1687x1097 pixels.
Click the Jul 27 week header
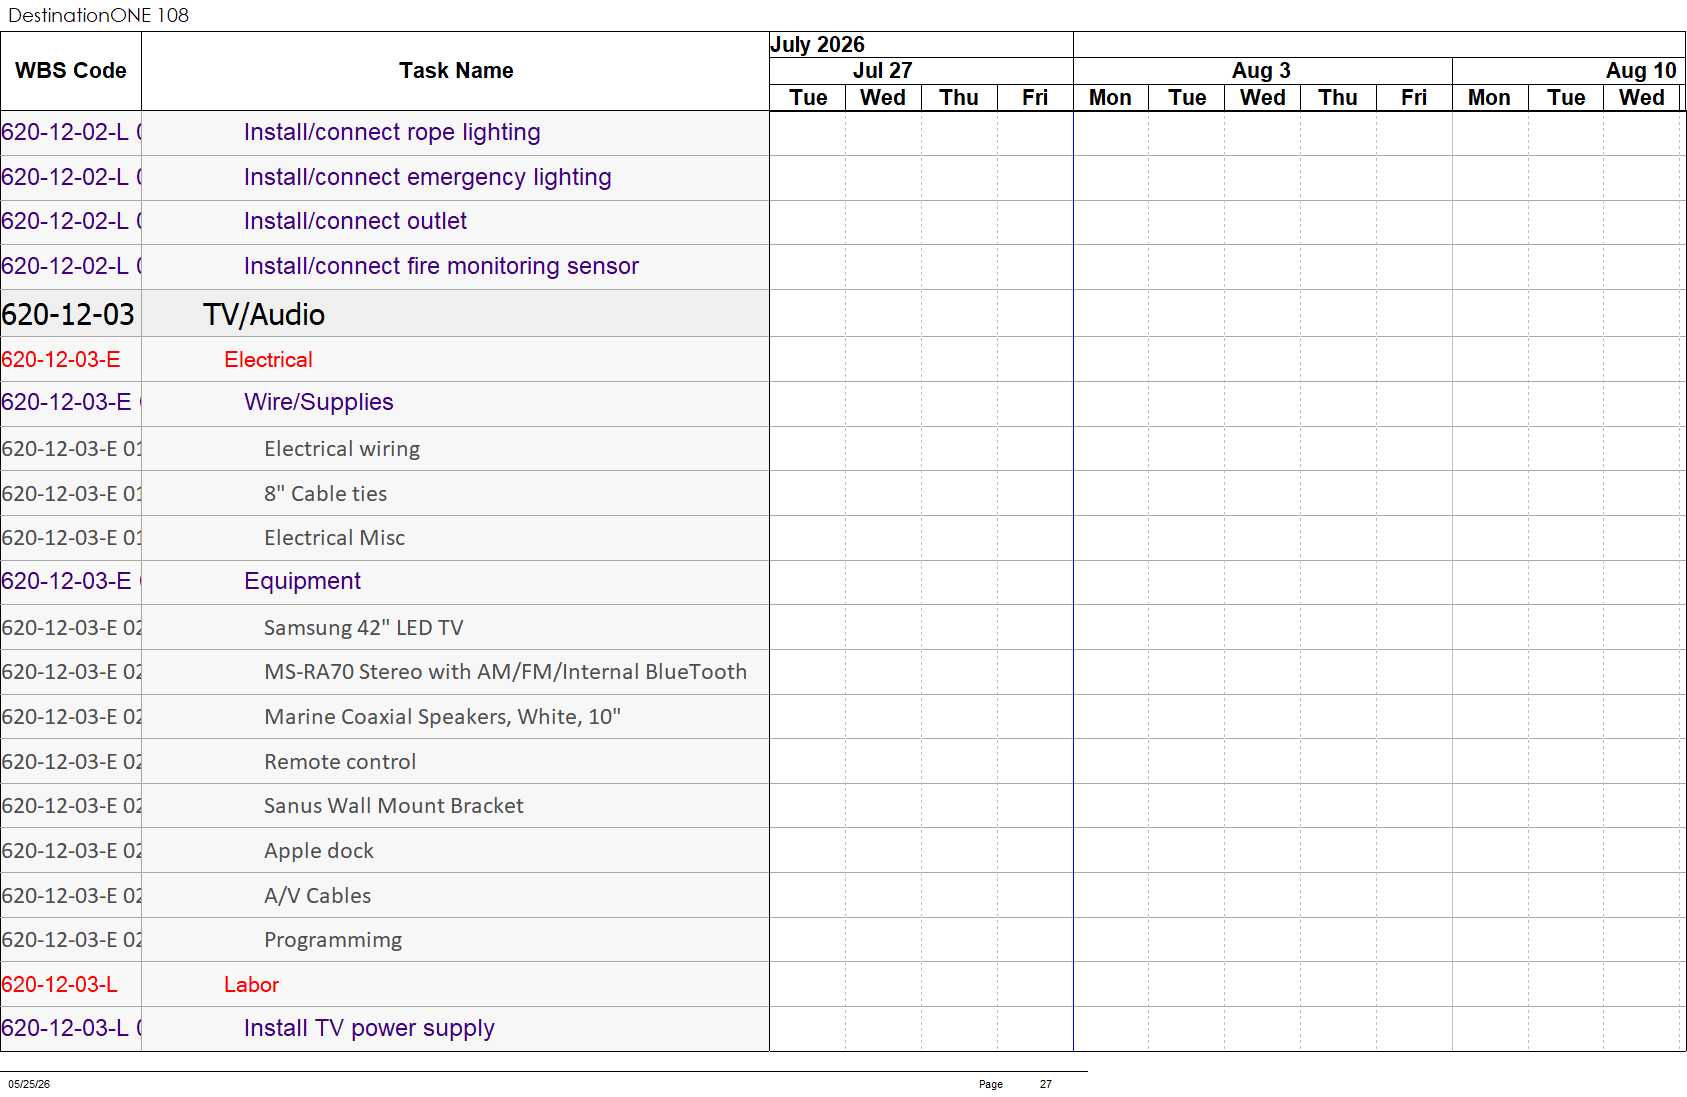coord(882,71)
